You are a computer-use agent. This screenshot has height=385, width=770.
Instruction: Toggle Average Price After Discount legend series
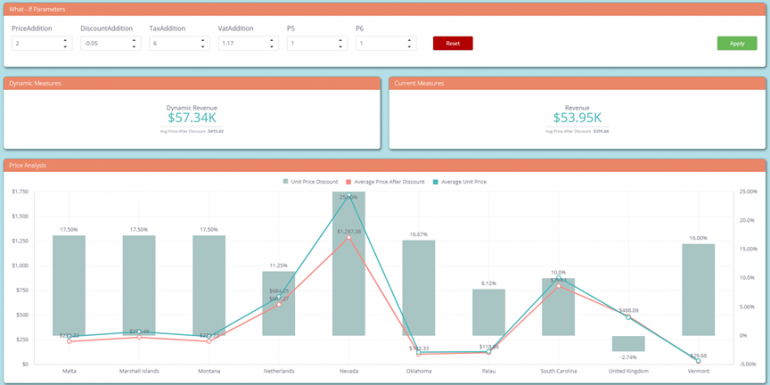coord(386,182)
